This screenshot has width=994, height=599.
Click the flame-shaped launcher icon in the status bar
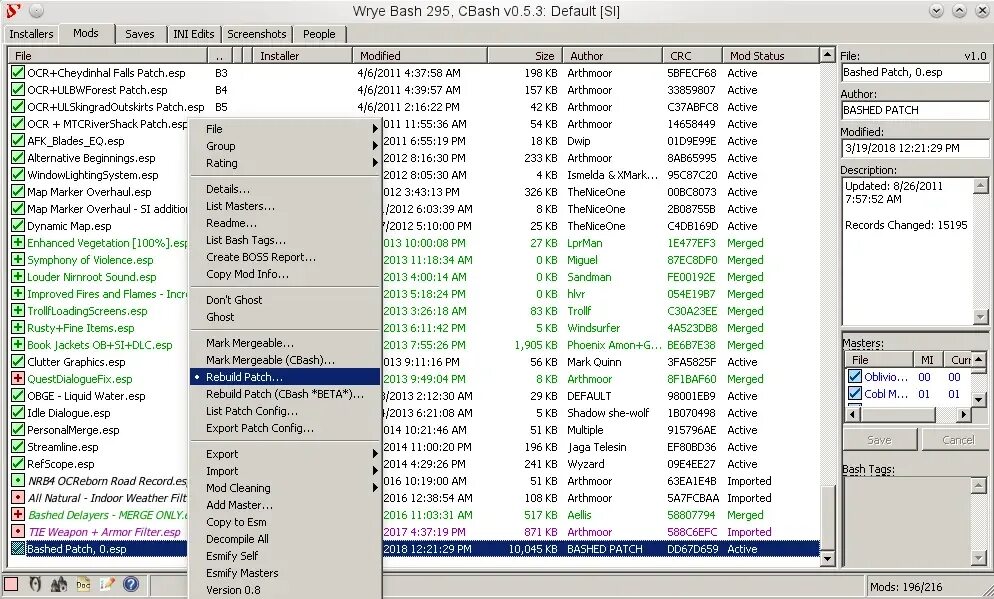pos(59,584)
